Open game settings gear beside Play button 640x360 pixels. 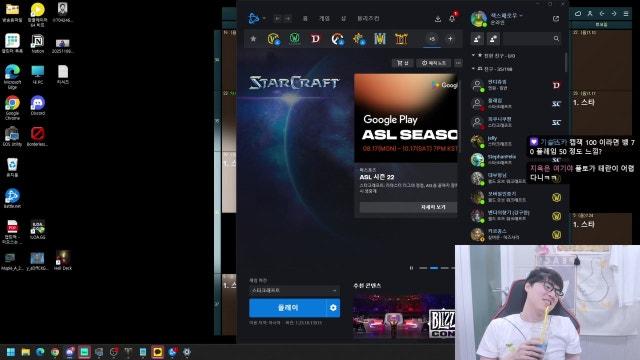[x=333, y=308]
